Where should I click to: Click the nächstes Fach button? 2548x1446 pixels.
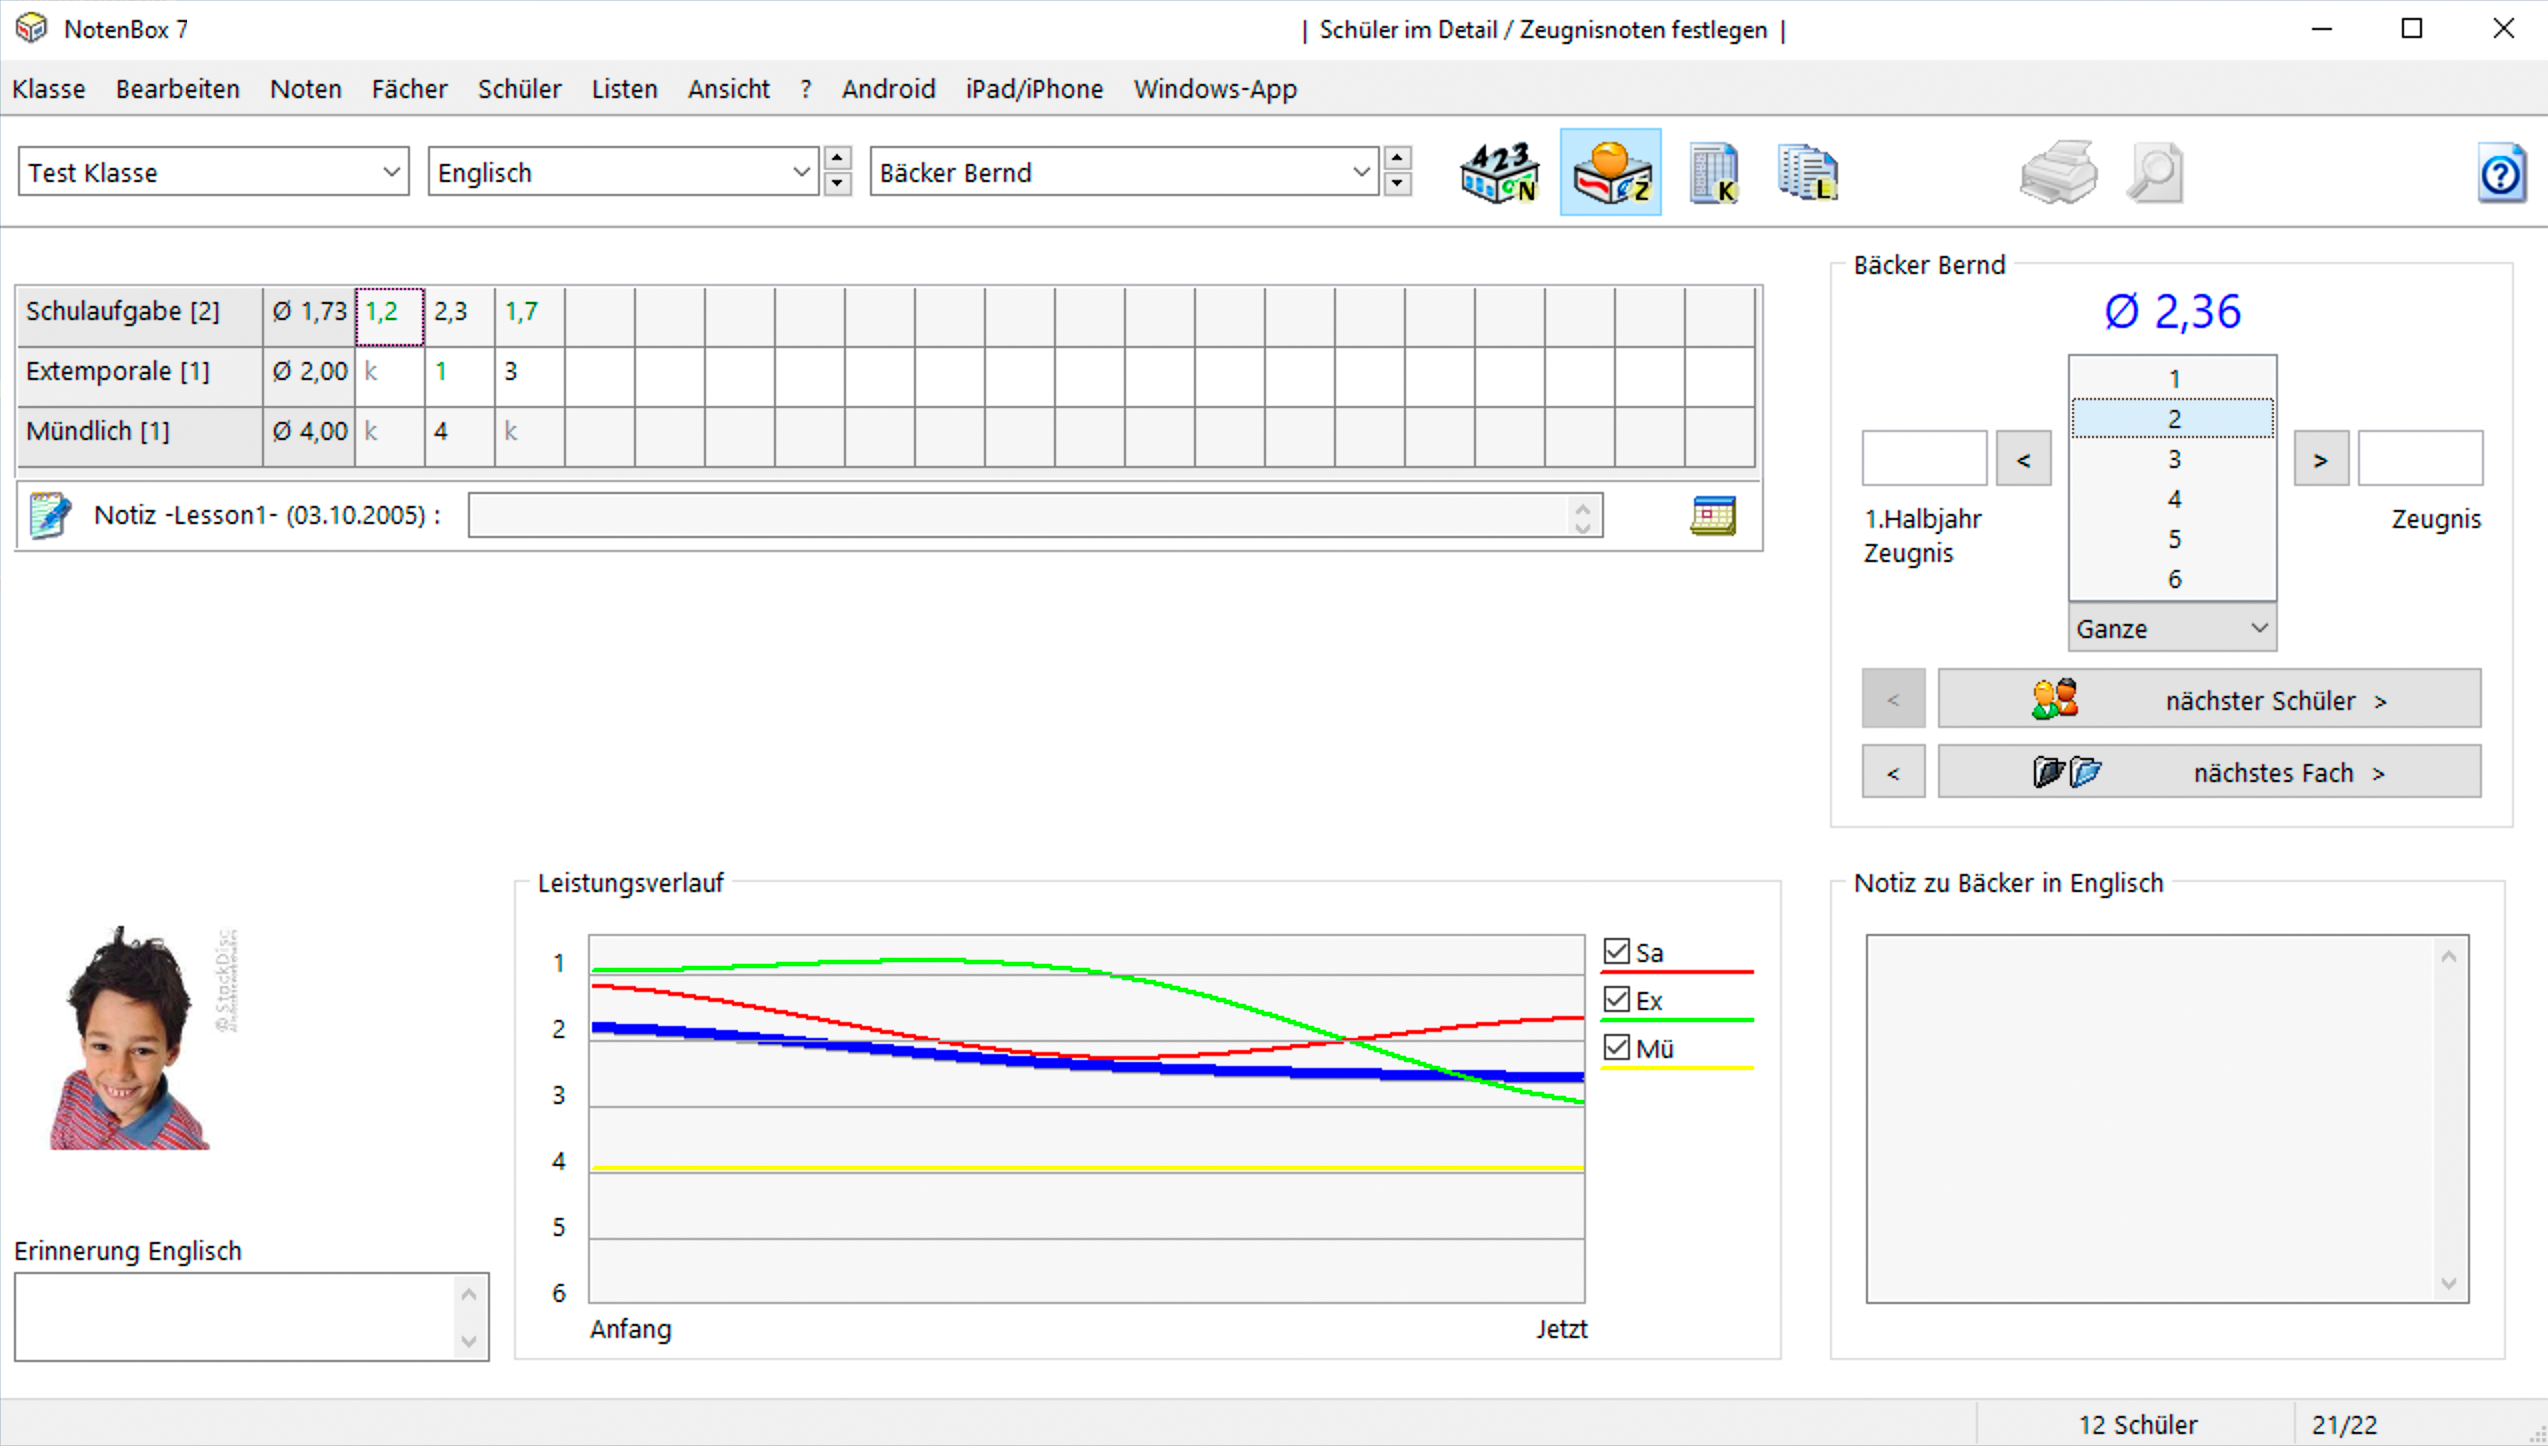pyautogui.click(x=2208, y=772)
